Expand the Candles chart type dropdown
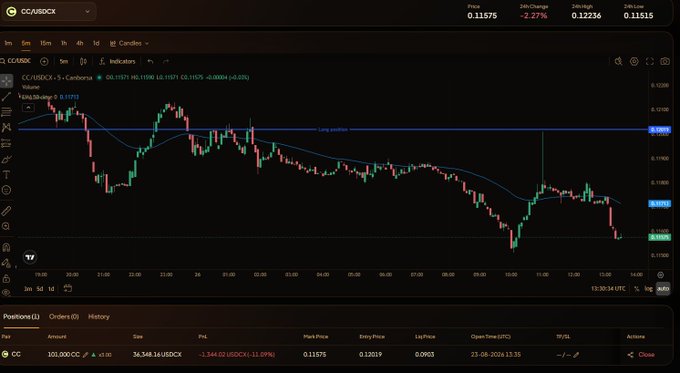Viewport: 680px width, 373px height. [x=129, y=43]
